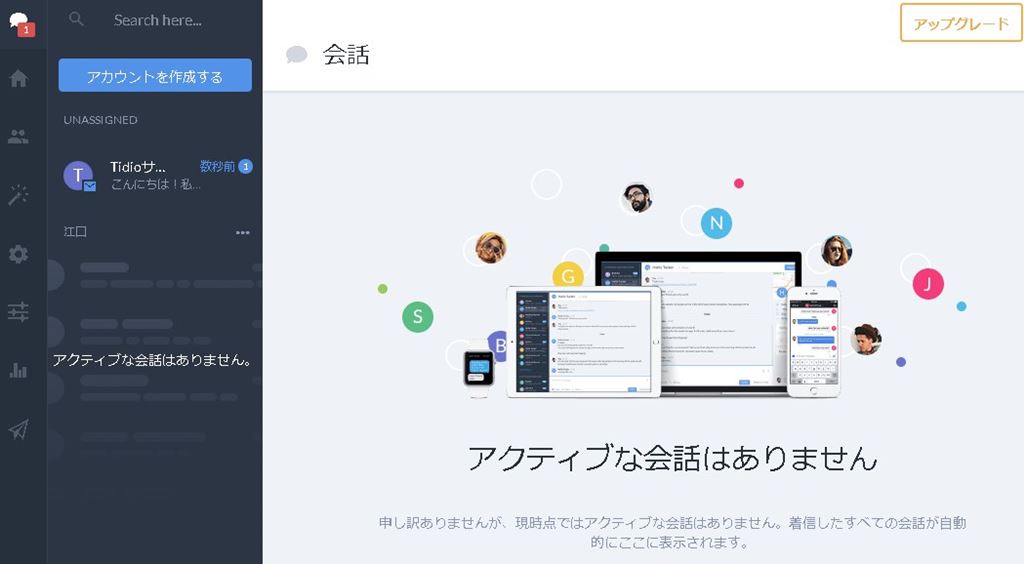Click the speech bubble icon beside 会話
Image resolution: width=1024 pixels, height=564 pixels.
297,55
